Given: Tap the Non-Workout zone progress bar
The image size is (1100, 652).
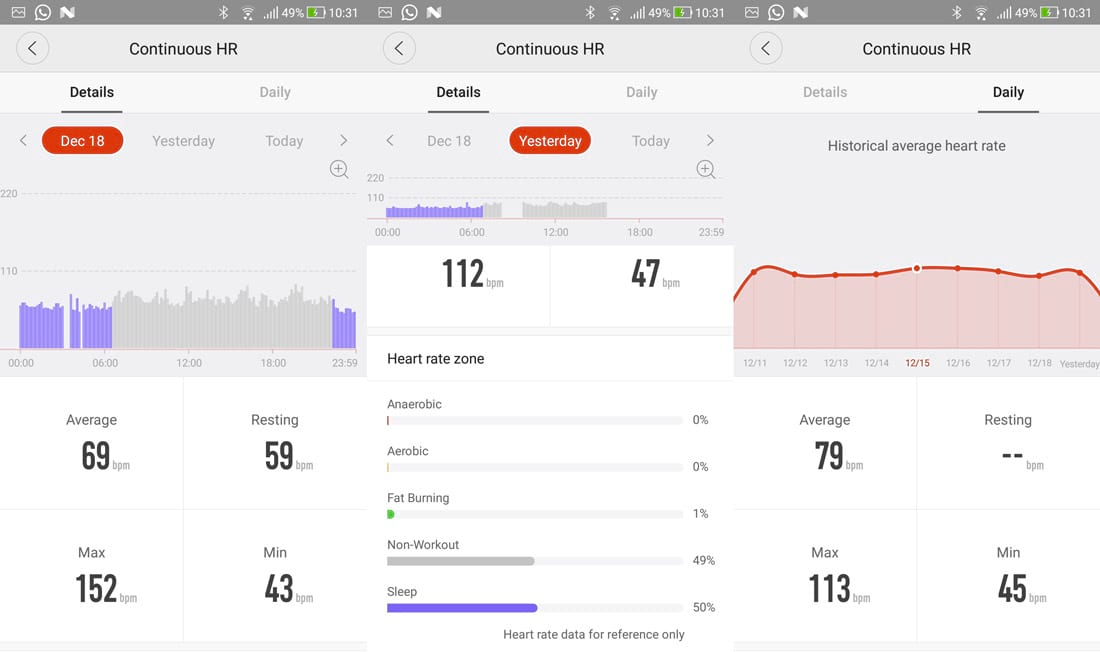Looking at the screenshot, I should pyautogui.click(x=535, y=561).
